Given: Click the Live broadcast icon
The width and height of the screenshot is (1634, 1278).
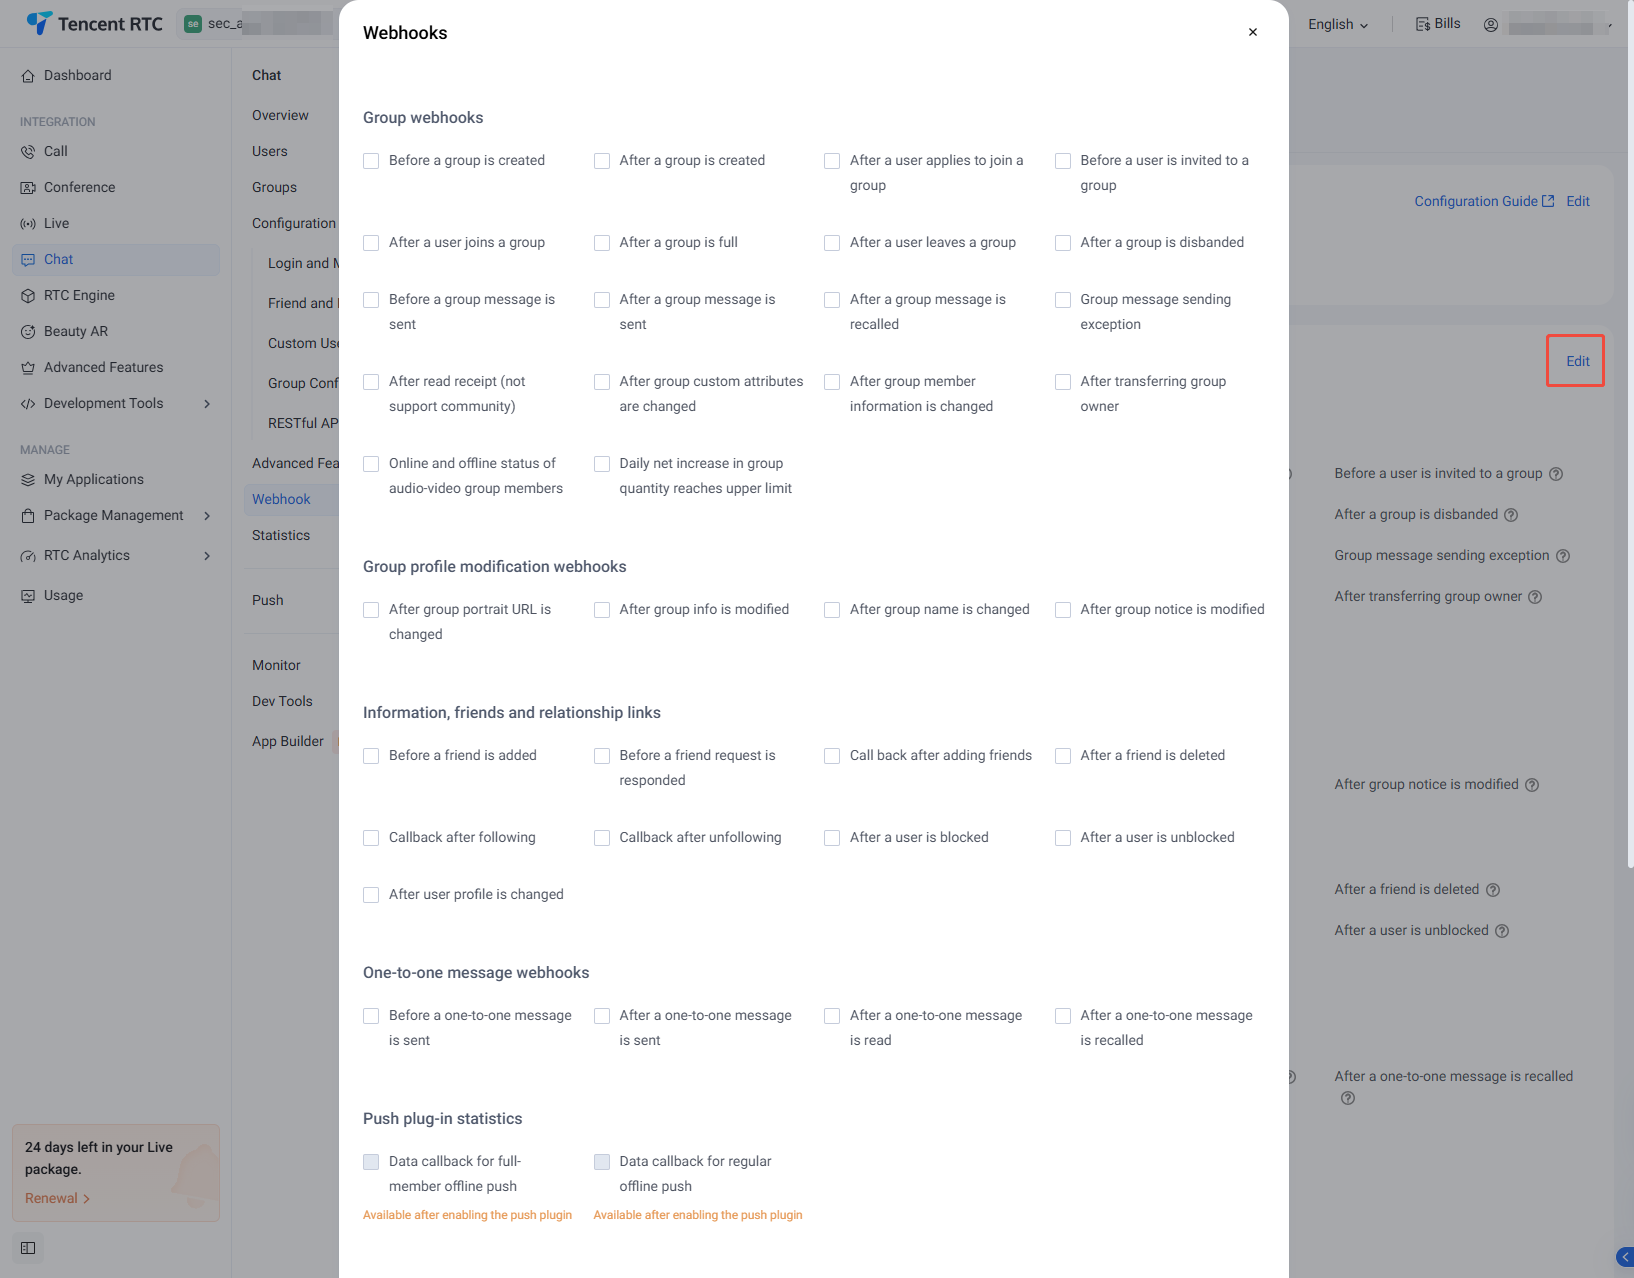Looking at the screenshot, I should [28, 224].
